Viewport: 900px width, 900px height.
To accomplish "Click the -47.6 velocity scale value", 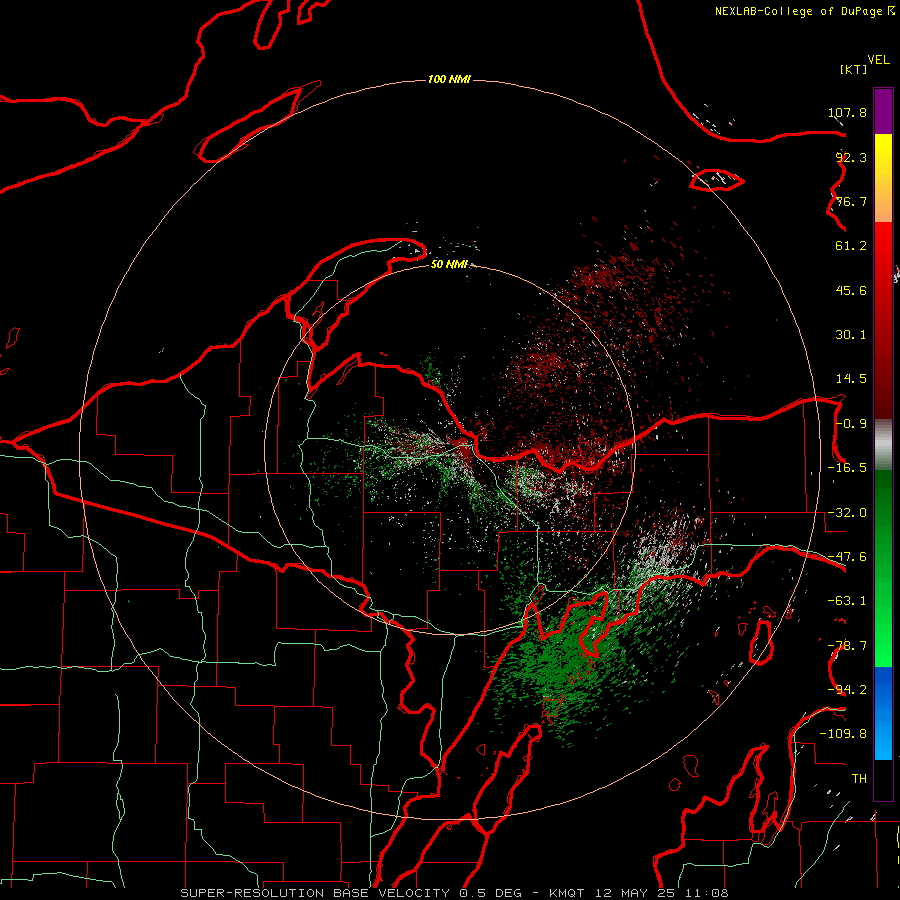I will click(x=847, y=557).
